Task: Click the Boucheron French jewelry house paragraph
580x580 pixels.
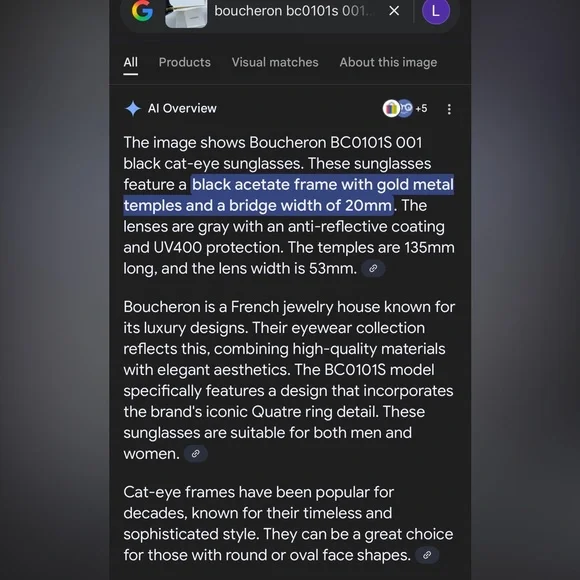Action: point(289,380)
